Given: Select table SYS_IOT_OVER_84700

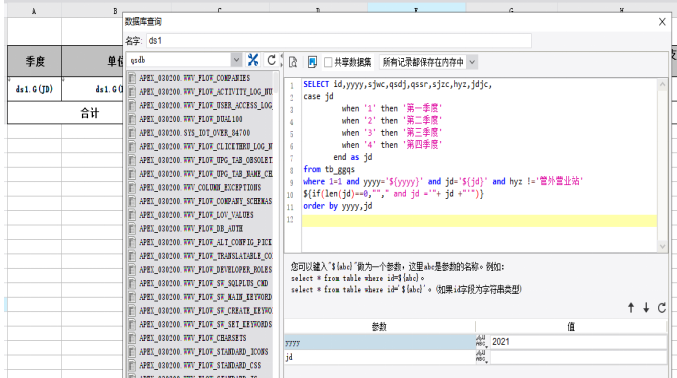Looking at the screenshot, I should coord(194,133).
